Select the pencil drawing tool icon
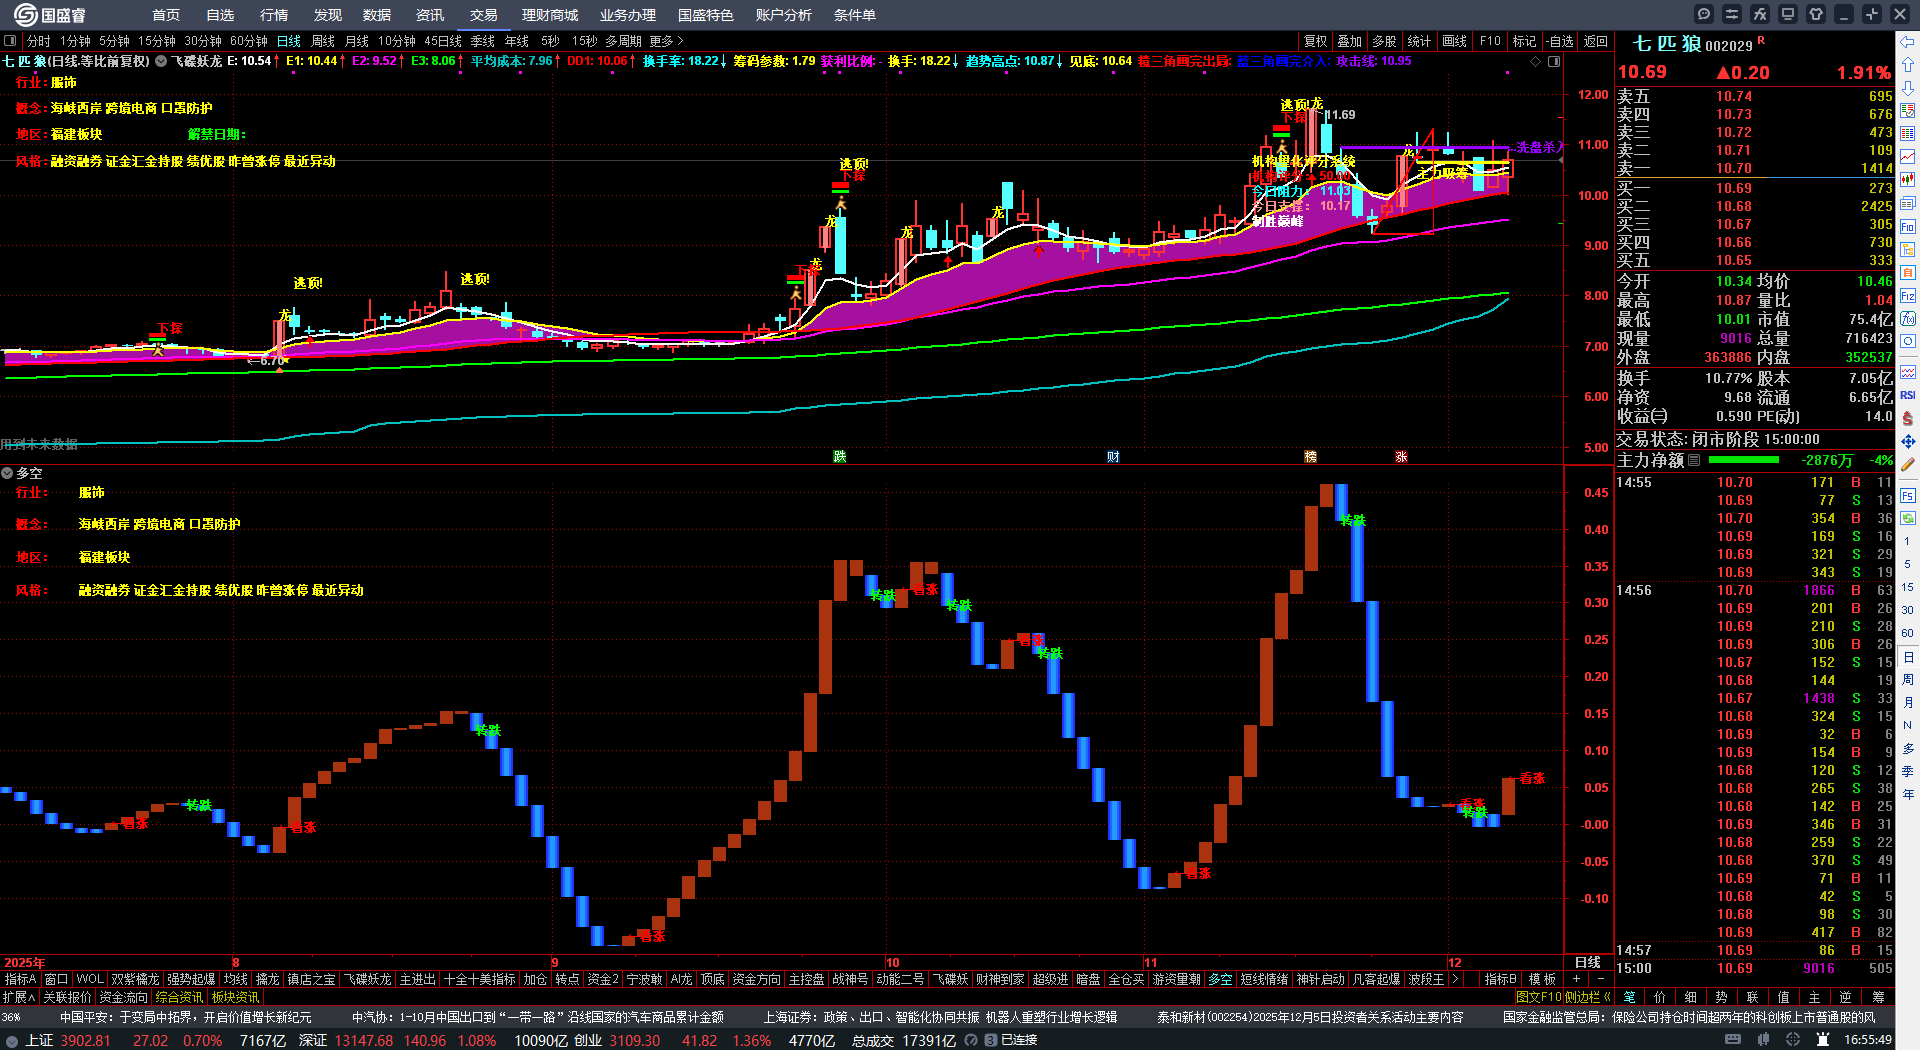Screen dimensions: 1920x1050 tap(1908, 464)
